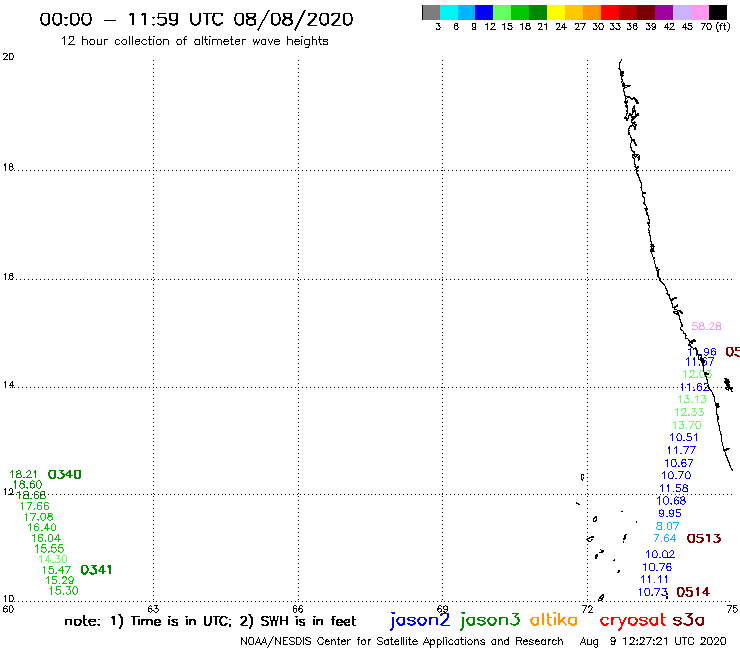Click the green wave height value 13.70
Image resolution: width=740 pixels, height=650 pixels.
687,425
